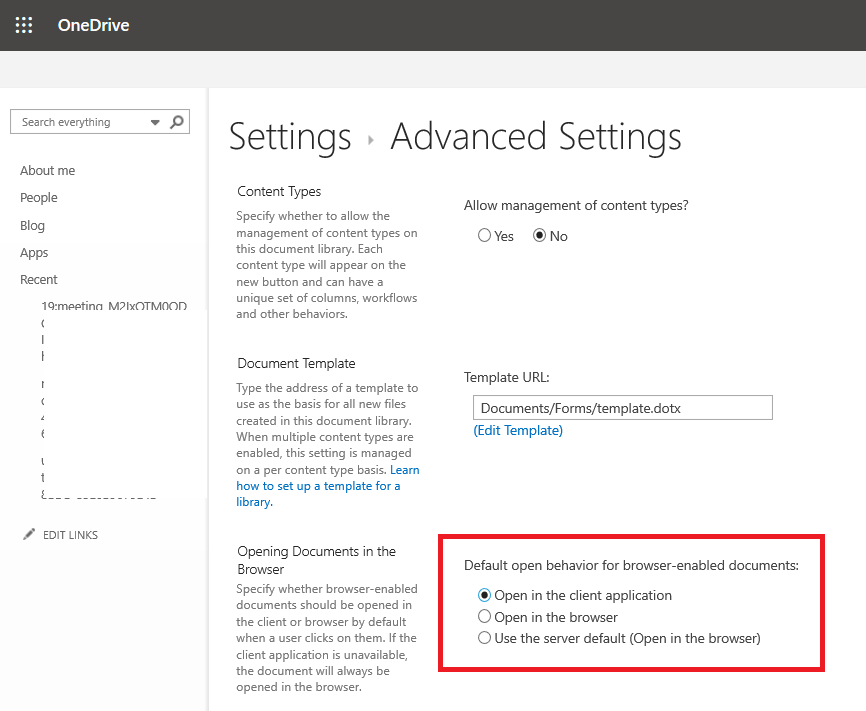
Task: Select Open in the client application
Action: pyautogui.click(x=483, y=595)
